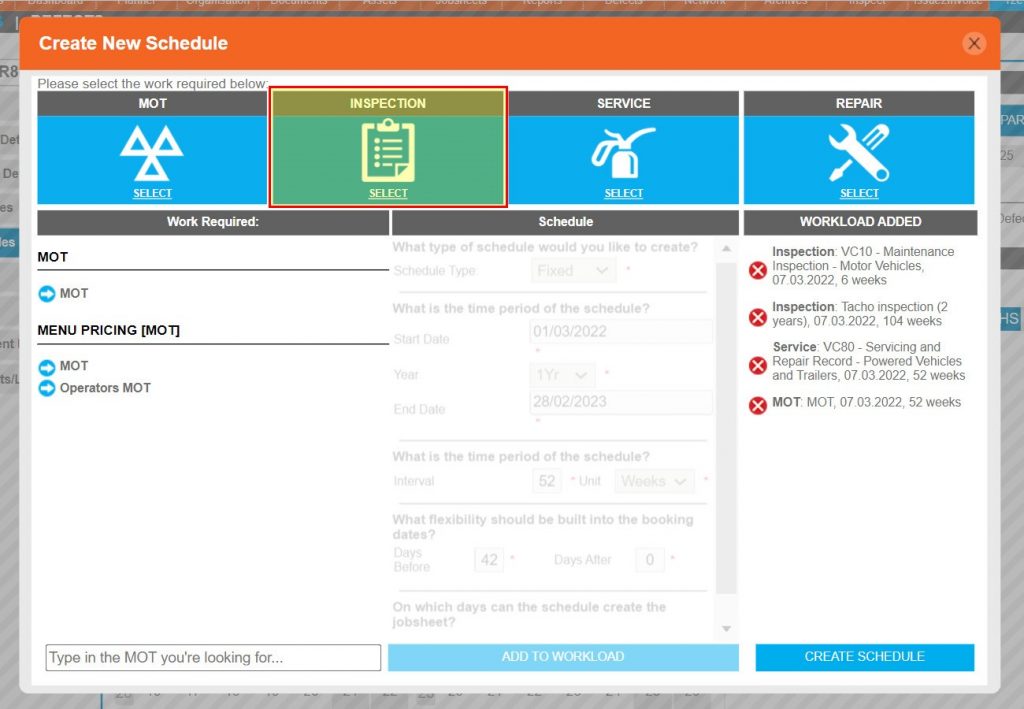
Task: Remove the MOT workload entry
Action: click(757, 403)
